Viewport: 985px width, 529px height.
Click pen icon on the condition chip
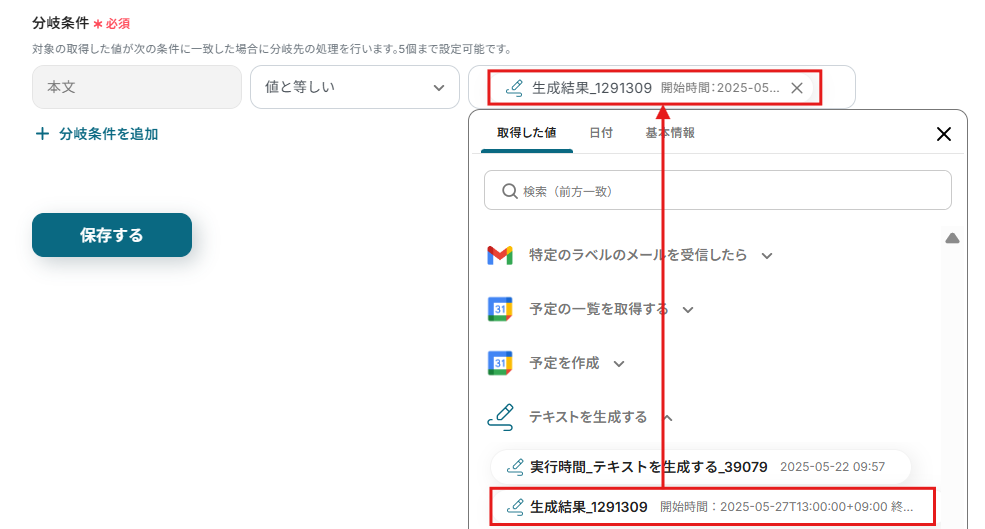click(x=514, y=88)
